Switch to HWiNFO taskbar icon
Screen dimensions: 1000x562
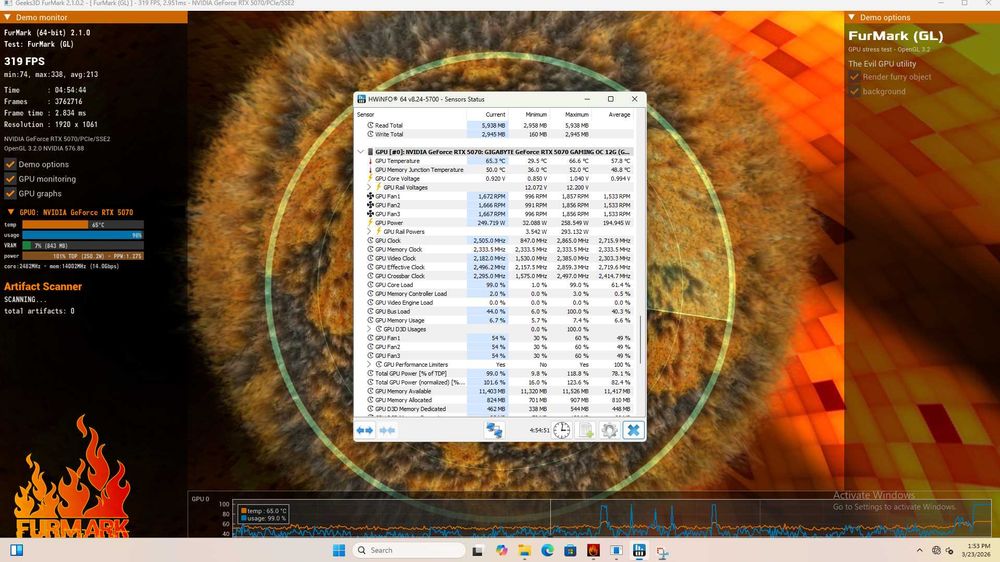(639, 550)
